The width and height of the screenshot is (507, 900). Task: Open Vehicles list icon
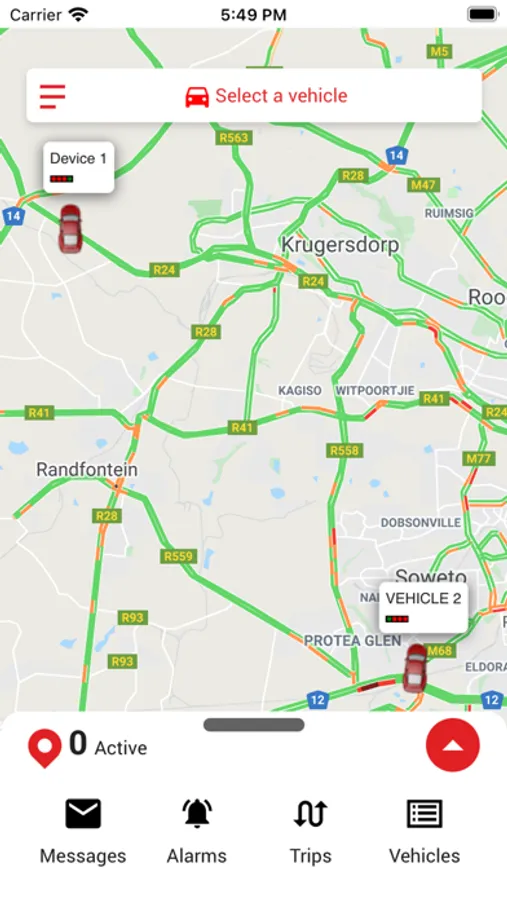click(425, 814)
